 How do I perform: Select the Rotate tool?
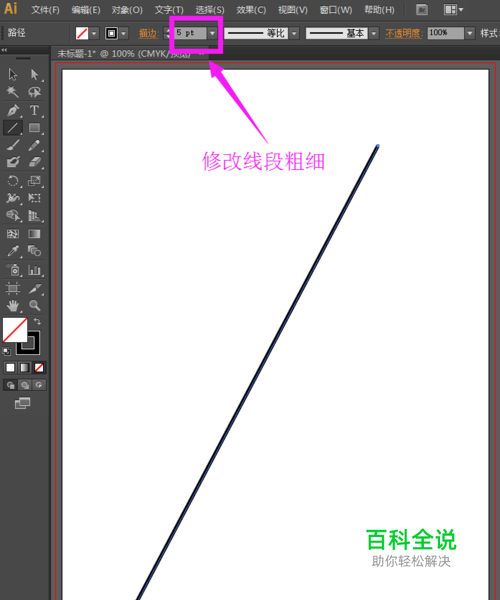coord(13,181)
